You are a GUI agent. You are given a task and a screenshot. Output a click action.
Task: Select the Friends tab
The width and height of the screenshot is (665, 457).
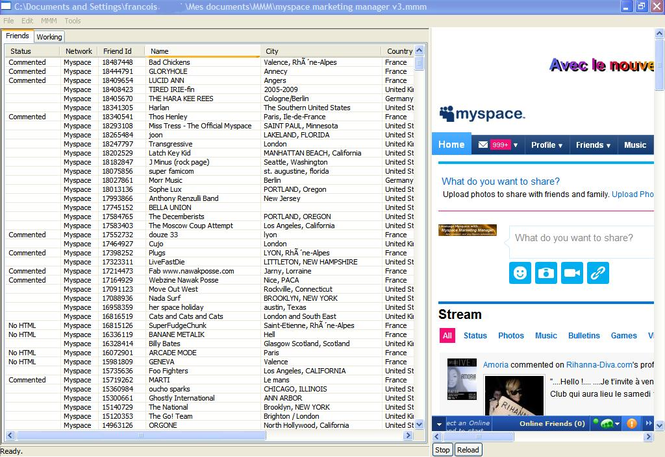pos(17,36)
